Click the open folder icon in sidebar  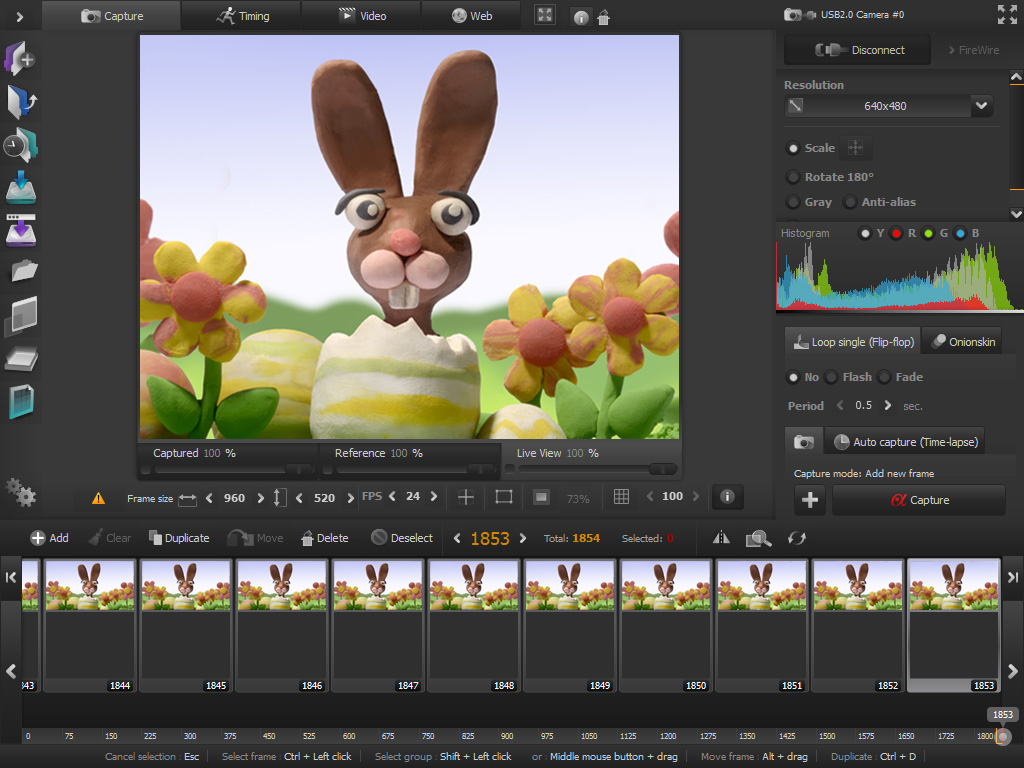(x=24, y=269)
